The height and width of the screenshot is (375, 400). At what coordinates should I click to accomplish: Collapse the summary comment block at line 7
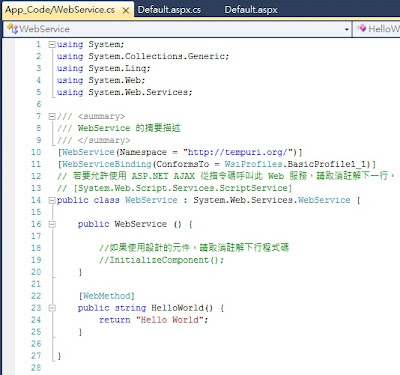[x=52, y=116]
